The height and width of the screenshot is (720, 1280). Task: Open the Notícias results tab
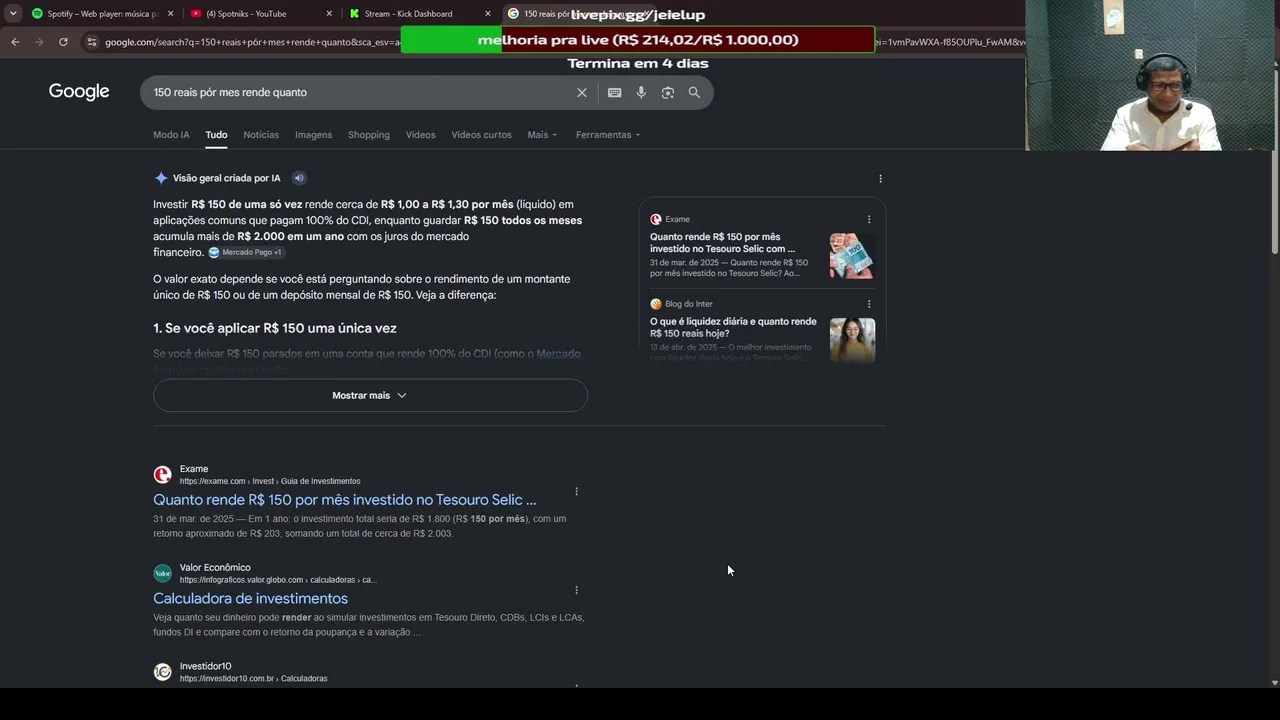click(x=261, y=135)
